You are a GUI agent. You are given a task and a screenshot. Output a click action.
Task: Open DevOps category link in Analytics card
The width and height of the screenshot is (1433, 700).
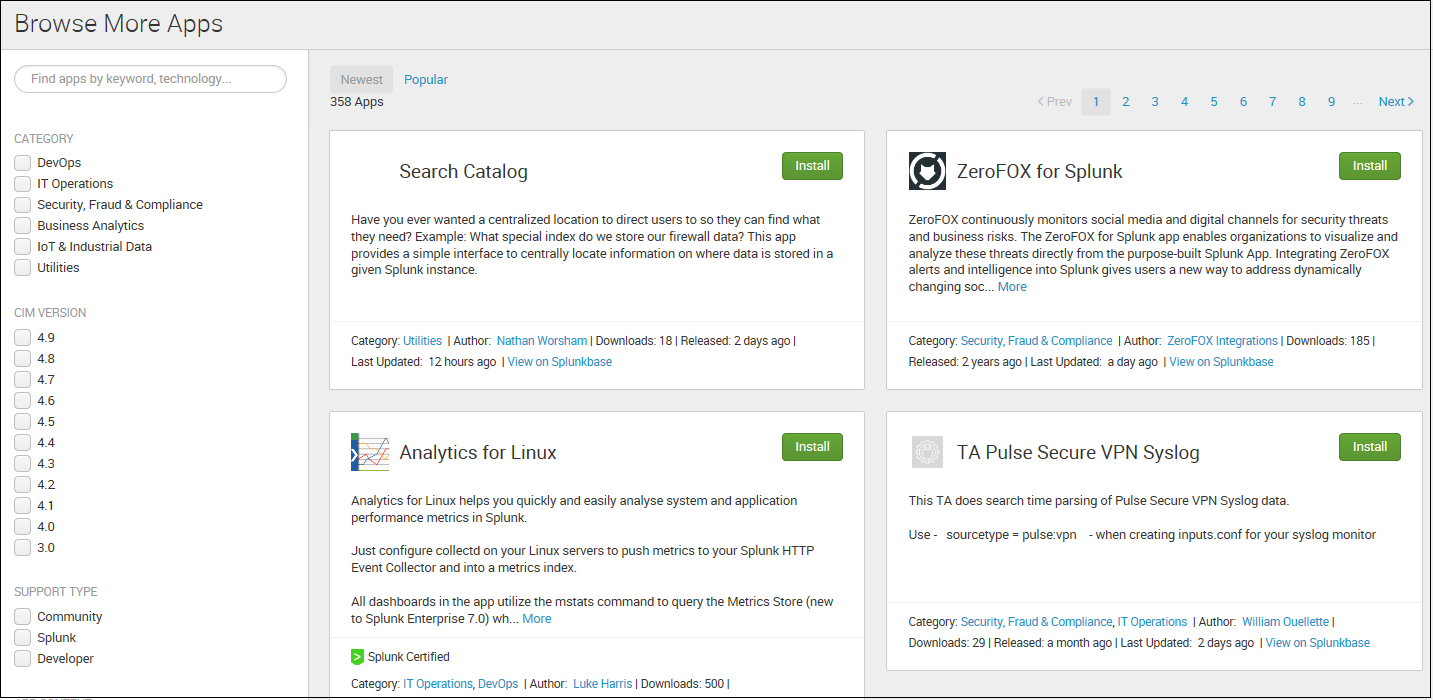[498, 684]
